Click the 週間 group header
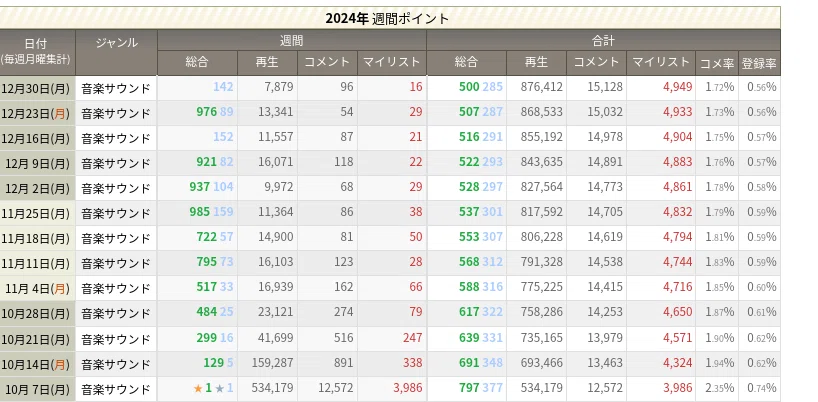This screenshot has height=402, width=818. 292,40
